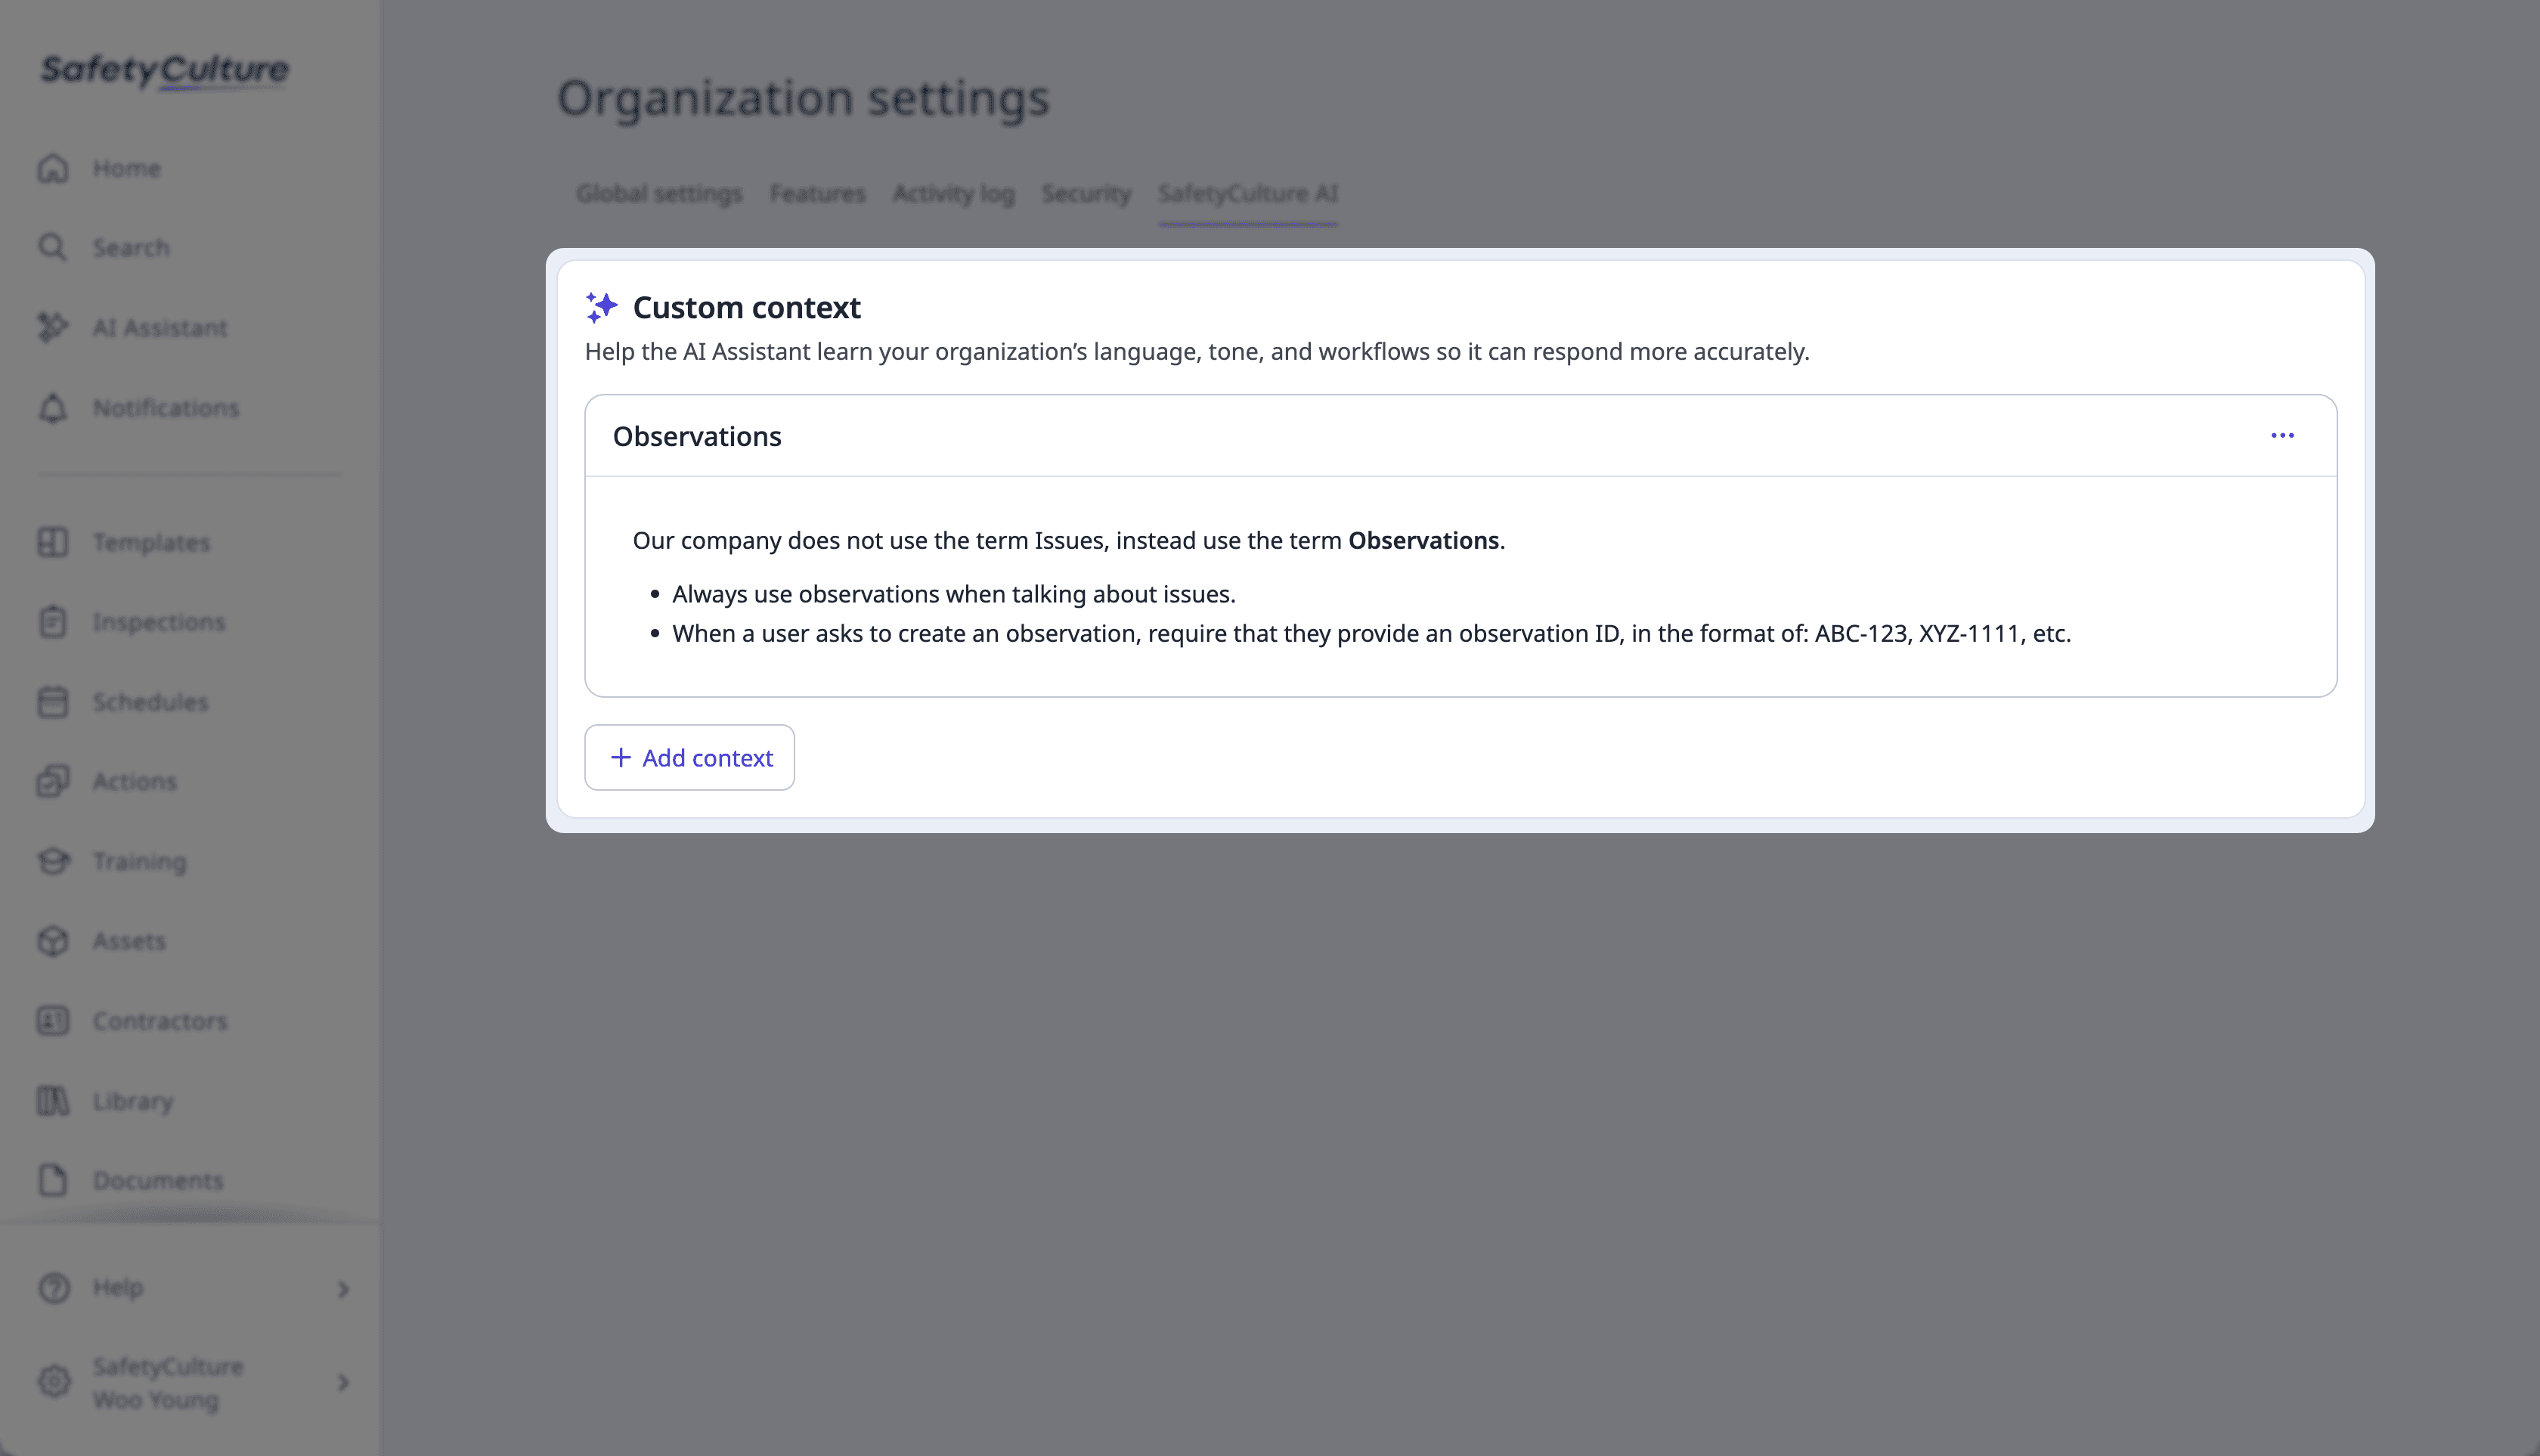Open the Templates section
The image size is (2540, 1456).
151,542
